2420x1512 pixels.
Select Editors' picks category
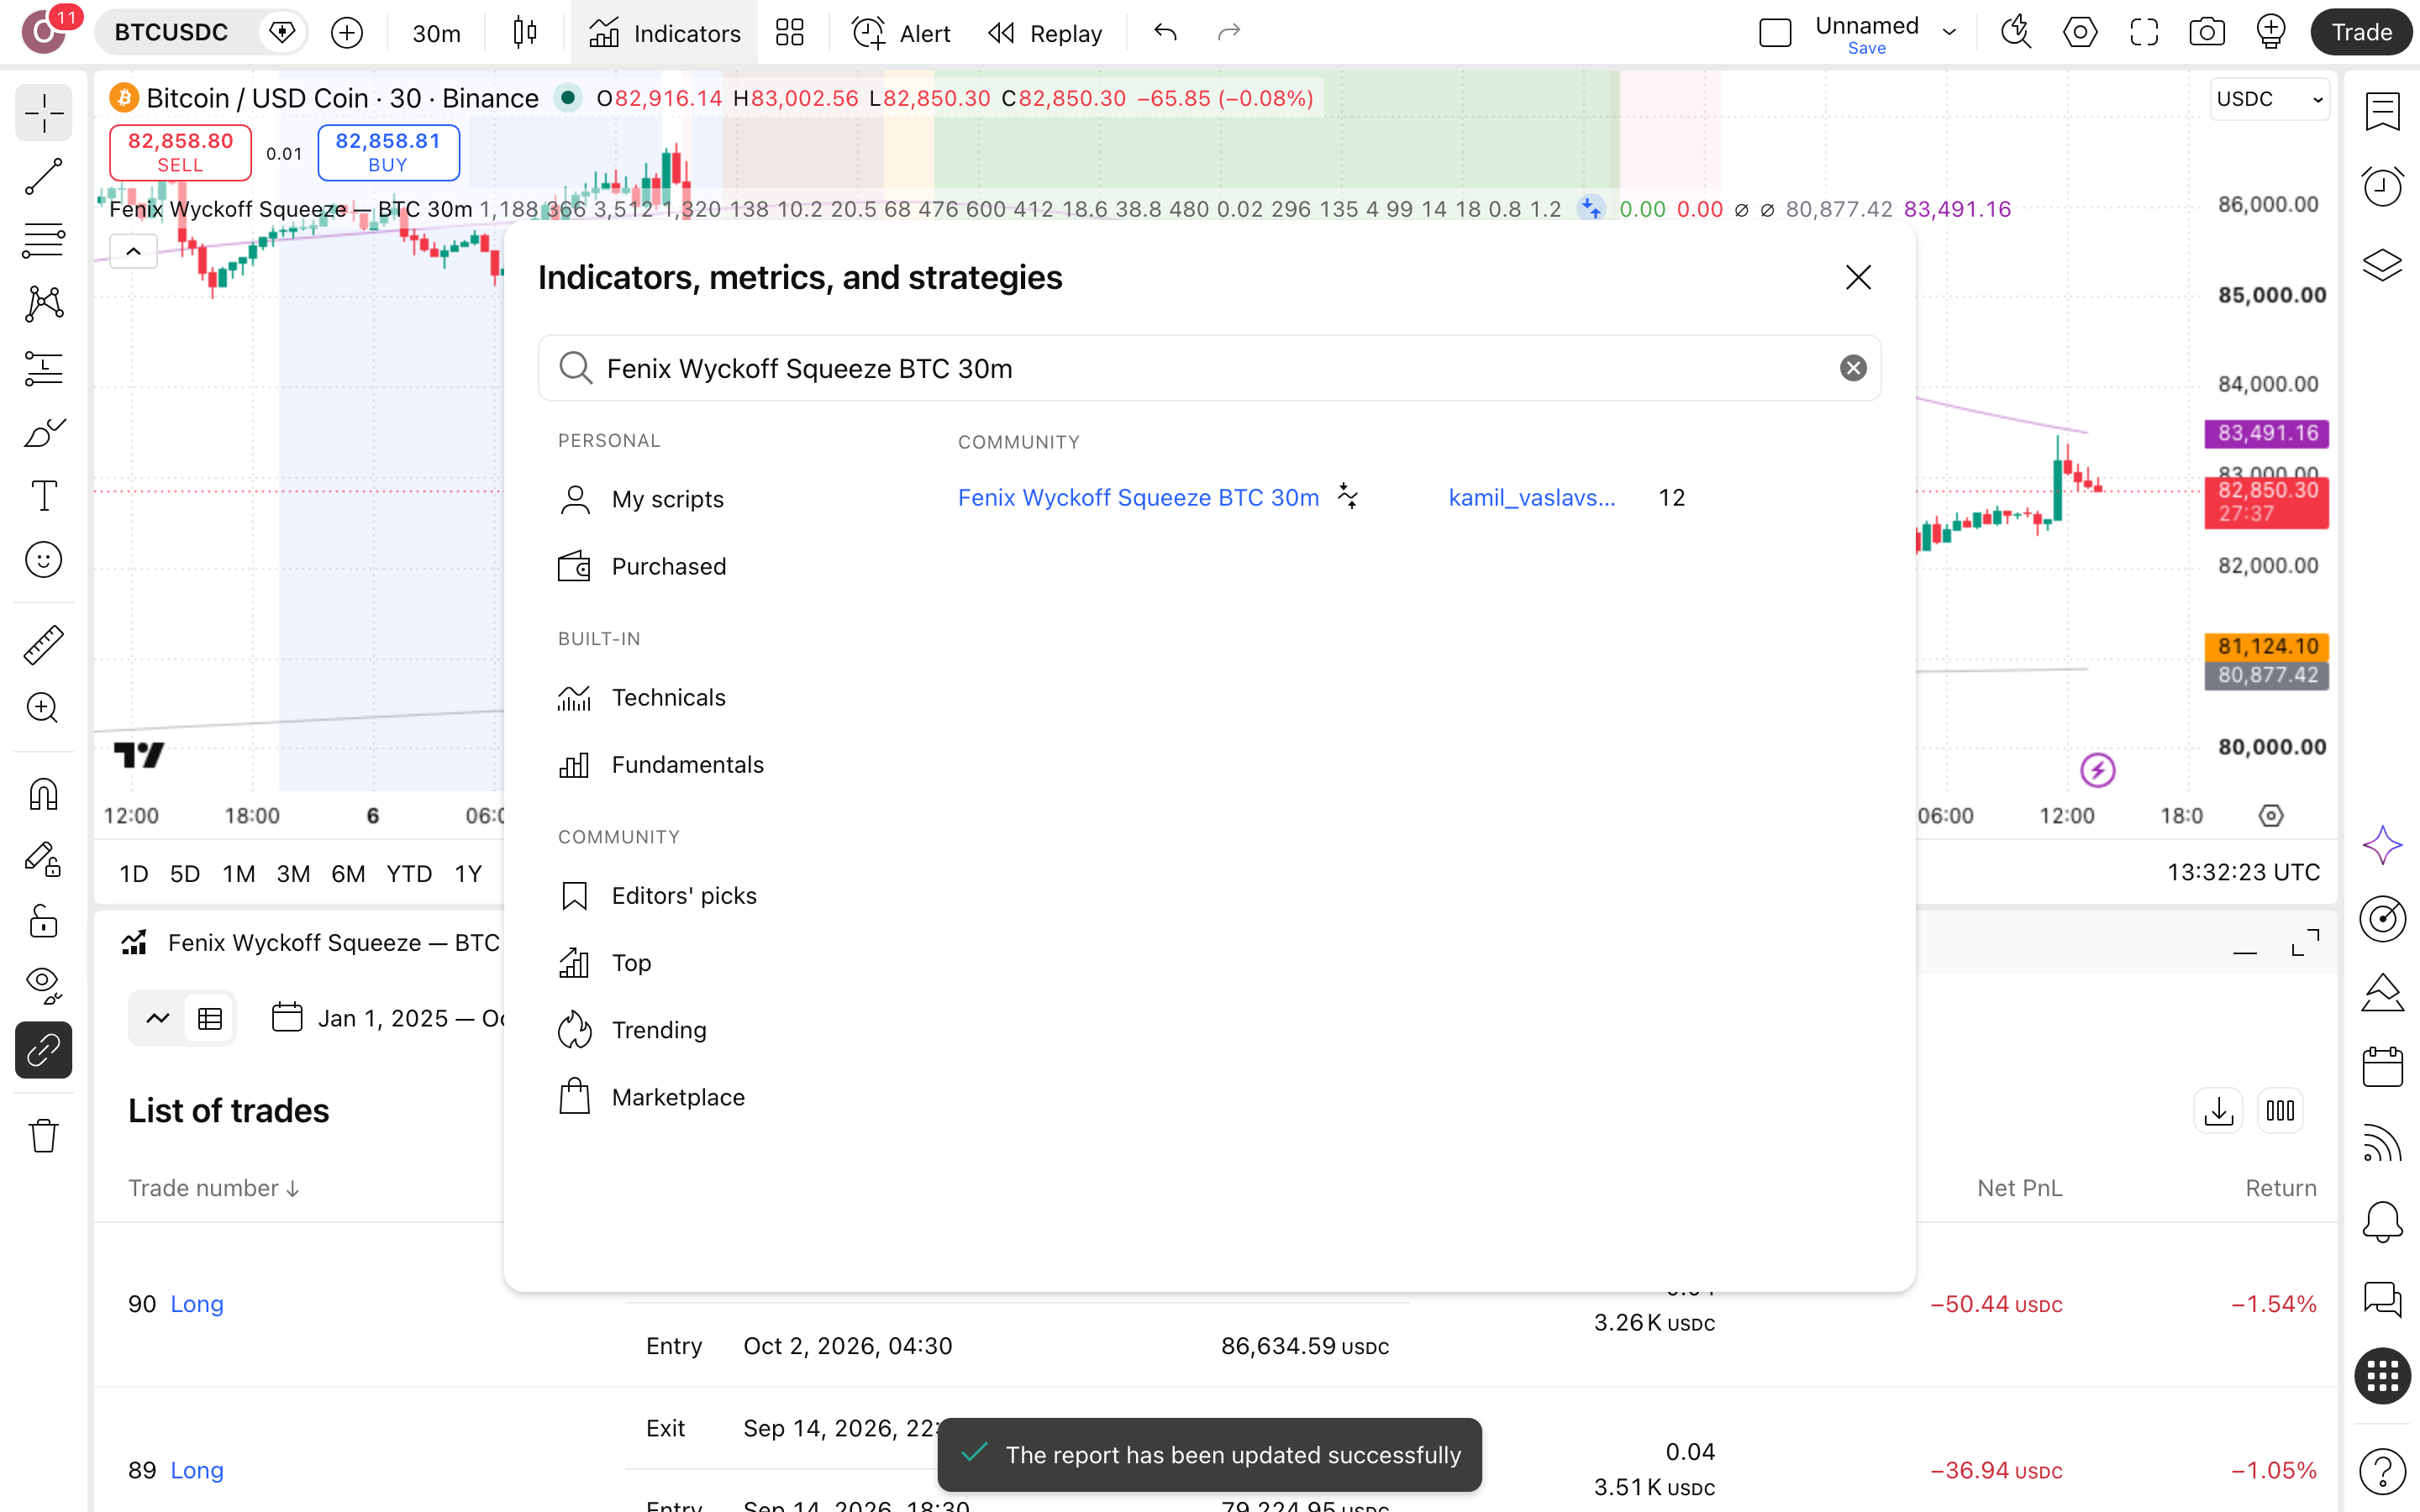pyautogui.click(x=657, y=896)
